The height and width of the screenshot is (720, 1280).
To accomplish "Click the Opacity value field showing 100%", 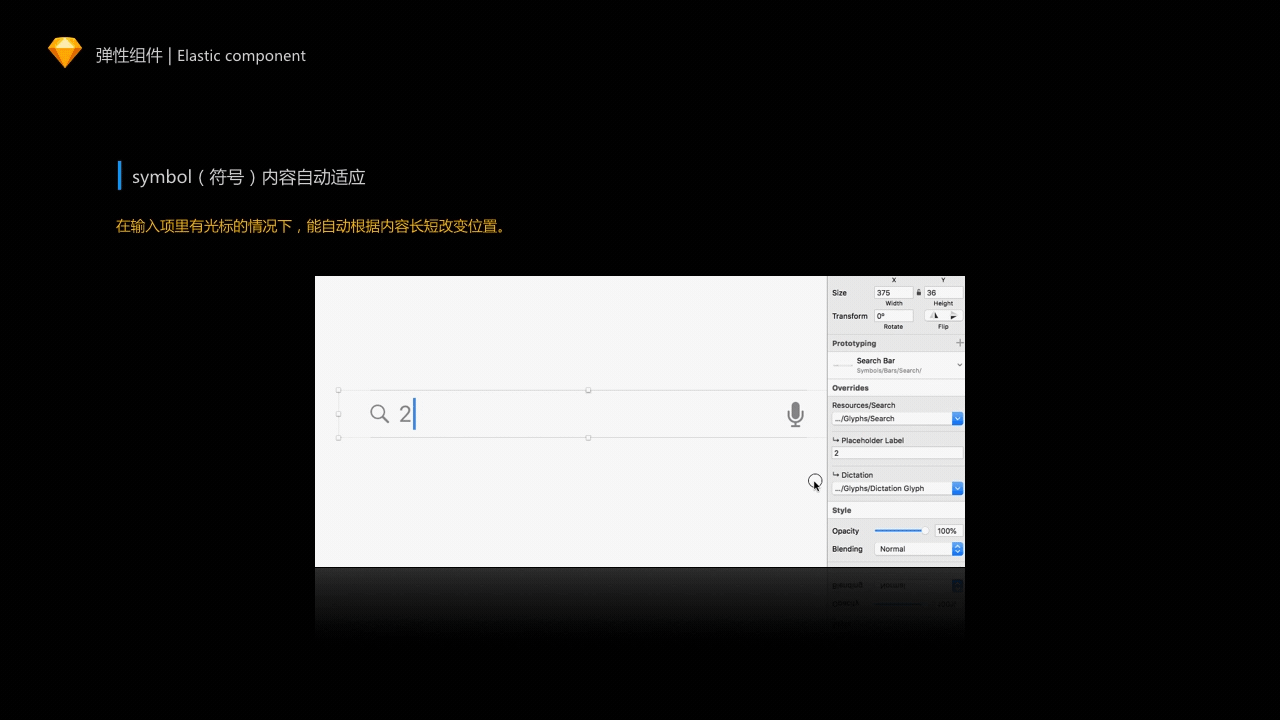I will 946,530.
